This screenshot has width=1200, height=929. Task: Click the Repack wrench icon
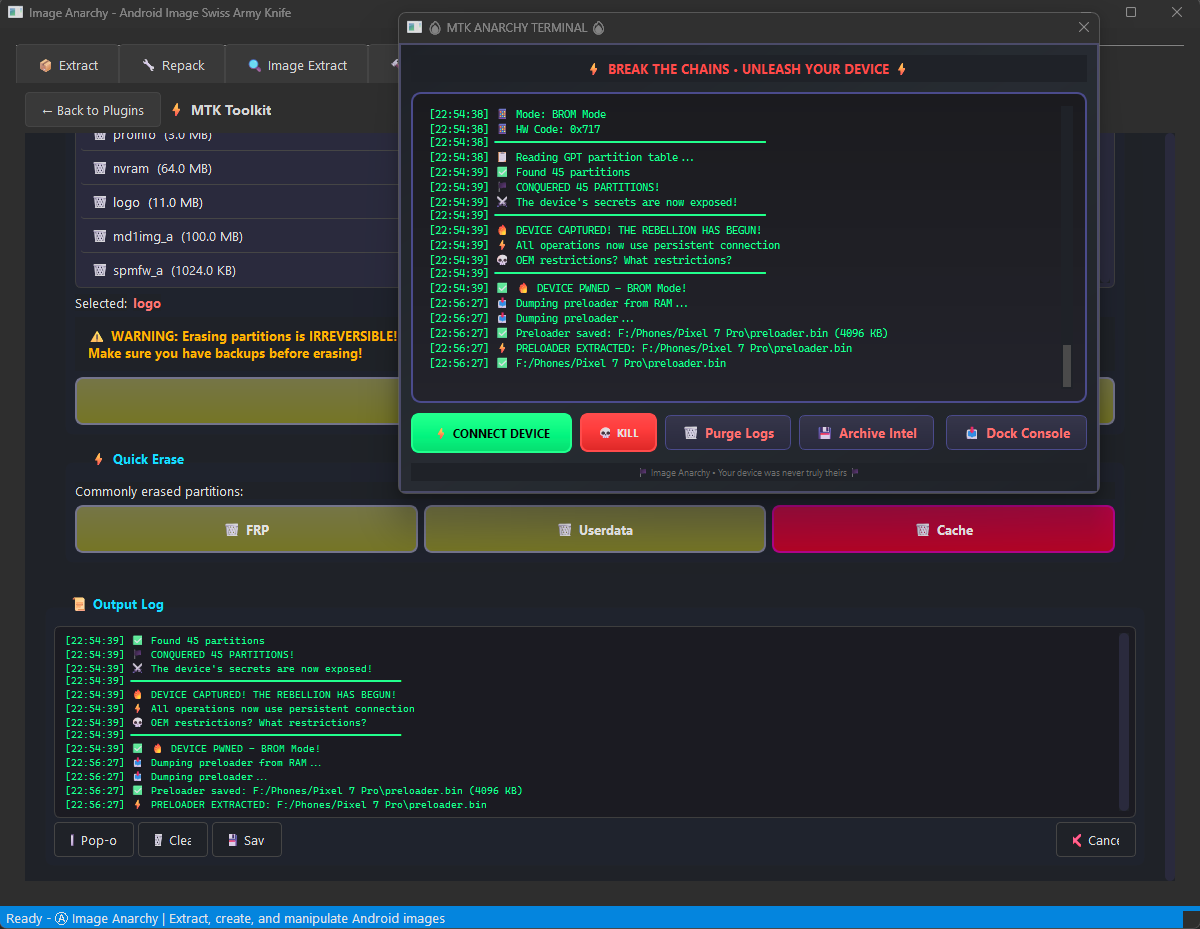pos(151,64)
